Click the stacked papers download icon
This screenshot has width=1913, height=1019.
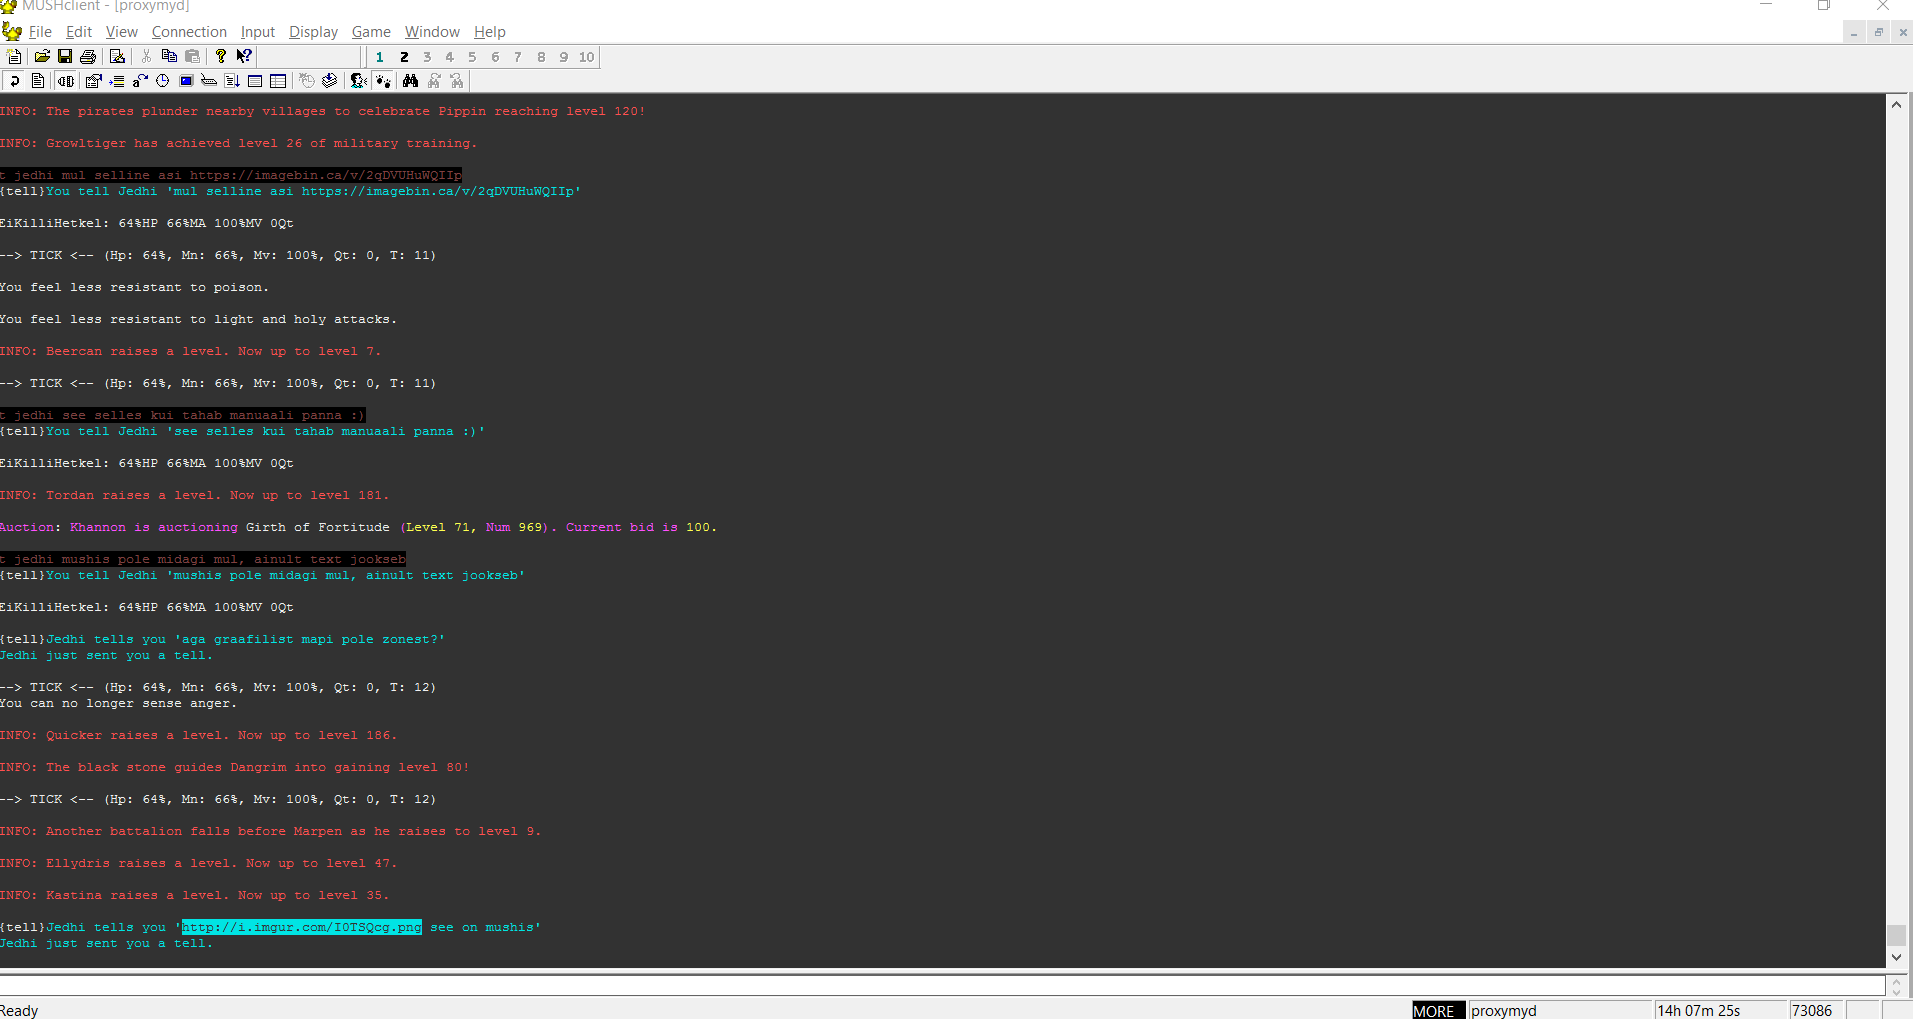[330, 81]
